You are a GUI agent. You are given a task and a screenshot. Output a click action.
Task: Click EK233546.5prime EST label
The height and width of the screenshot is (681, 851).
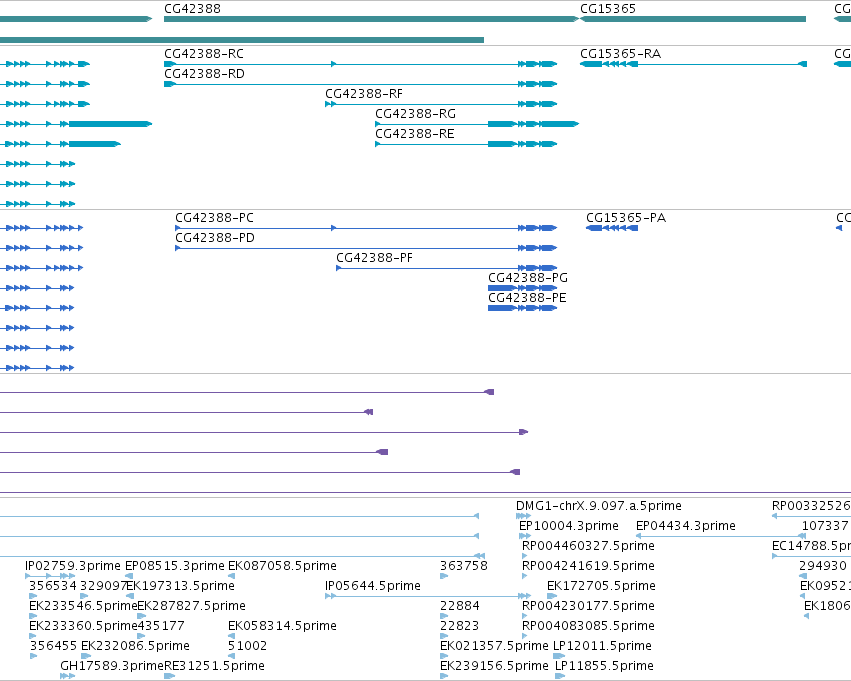[82, 606]
